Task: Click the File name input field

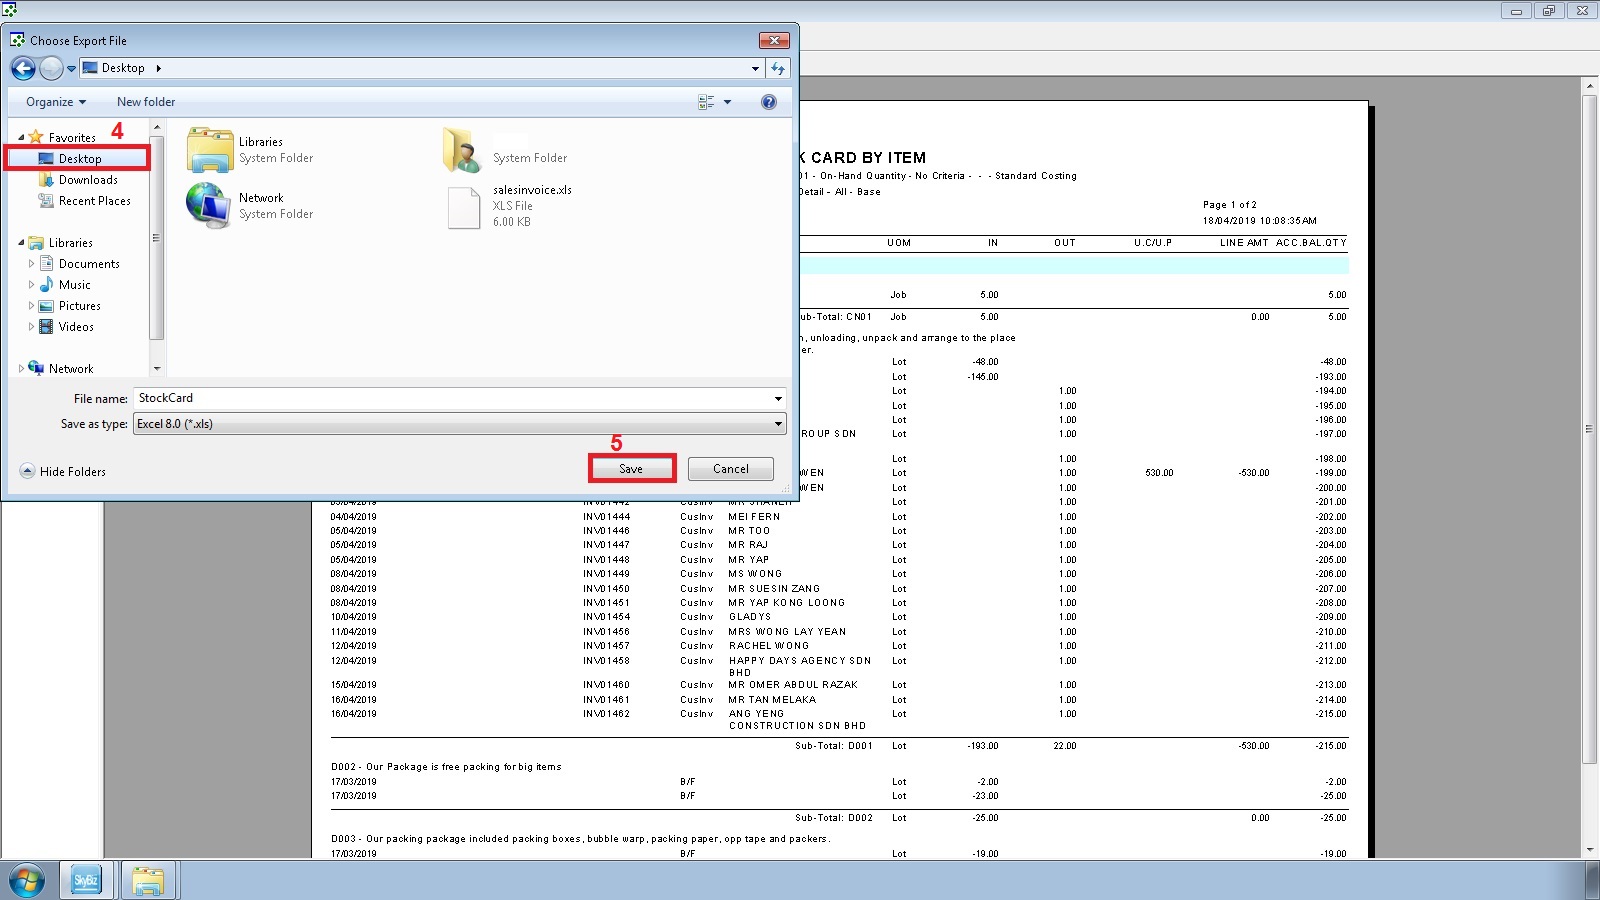Action: [450, 398]
